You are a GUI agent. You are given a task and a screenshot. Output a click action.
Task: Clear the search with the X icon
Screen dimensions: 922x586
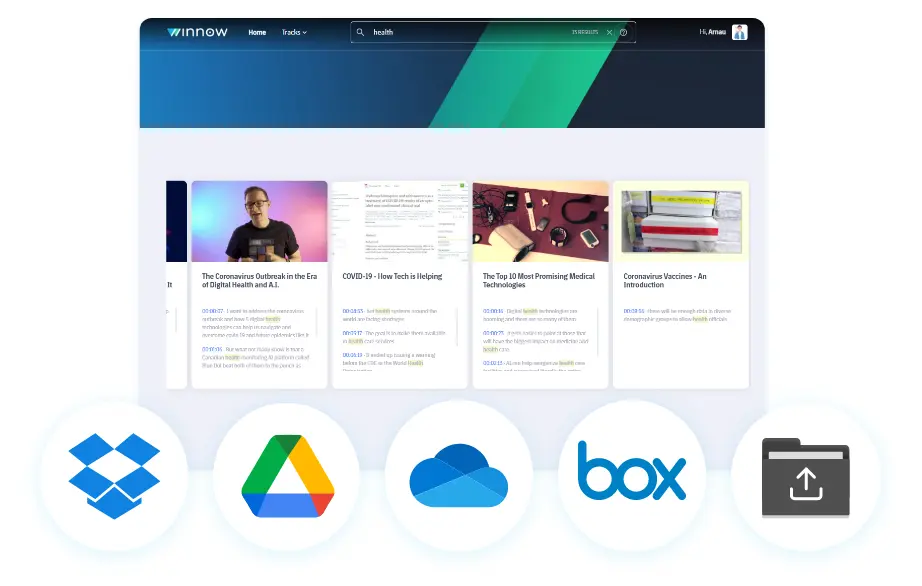point(609,32)
